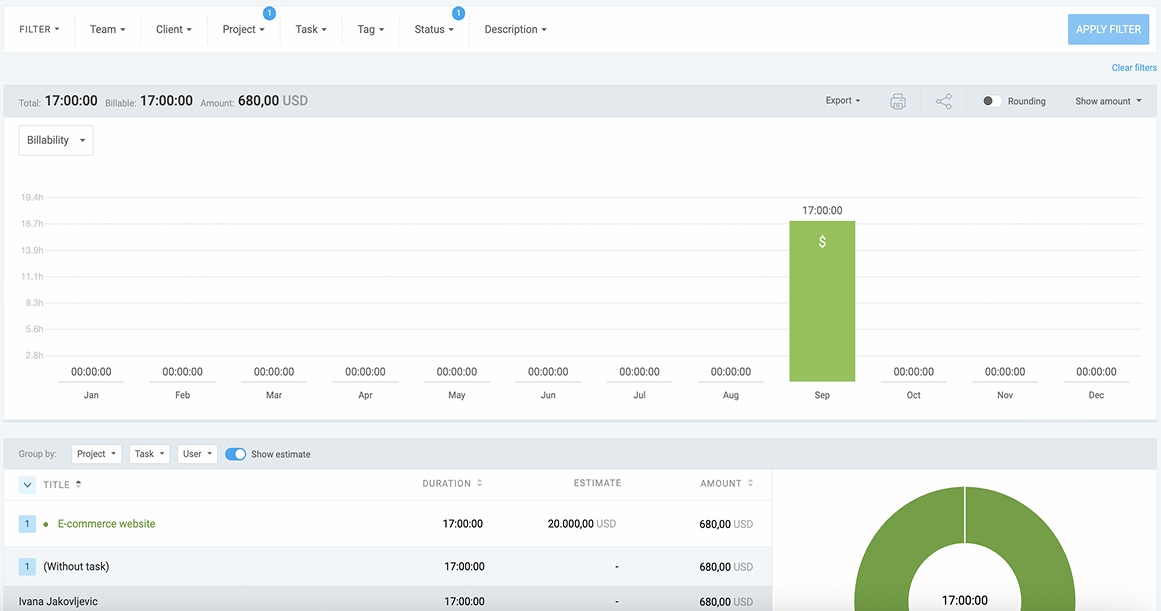The width and height of the screenshot is (1161, 611).
Task: Click the share report icon
Action: coord(943,101)
